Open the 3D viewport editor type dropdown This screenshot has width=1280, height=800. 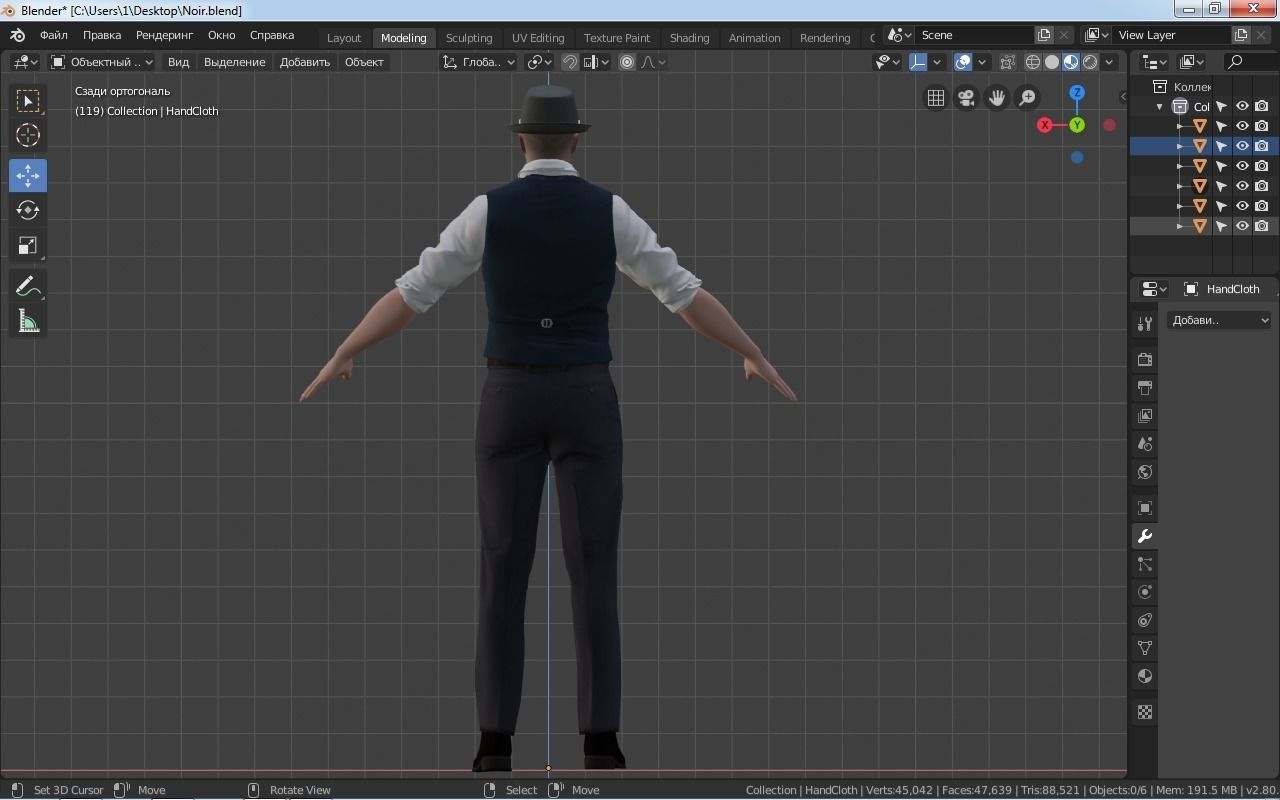(25, 62)
